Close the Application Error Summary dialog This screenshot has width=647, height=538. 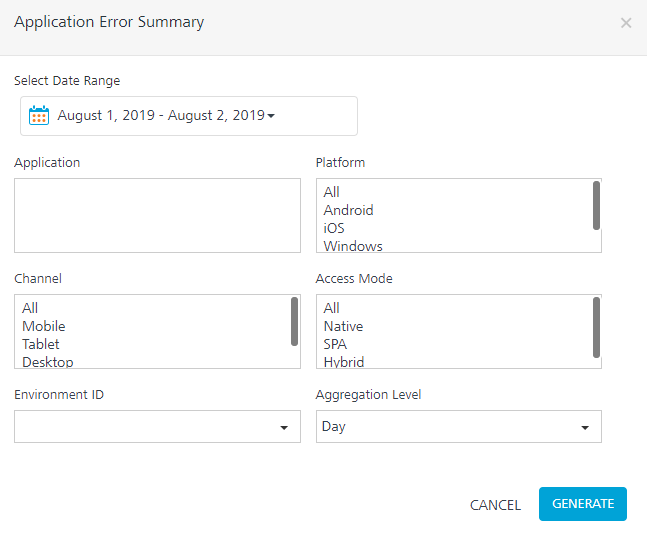626,23
